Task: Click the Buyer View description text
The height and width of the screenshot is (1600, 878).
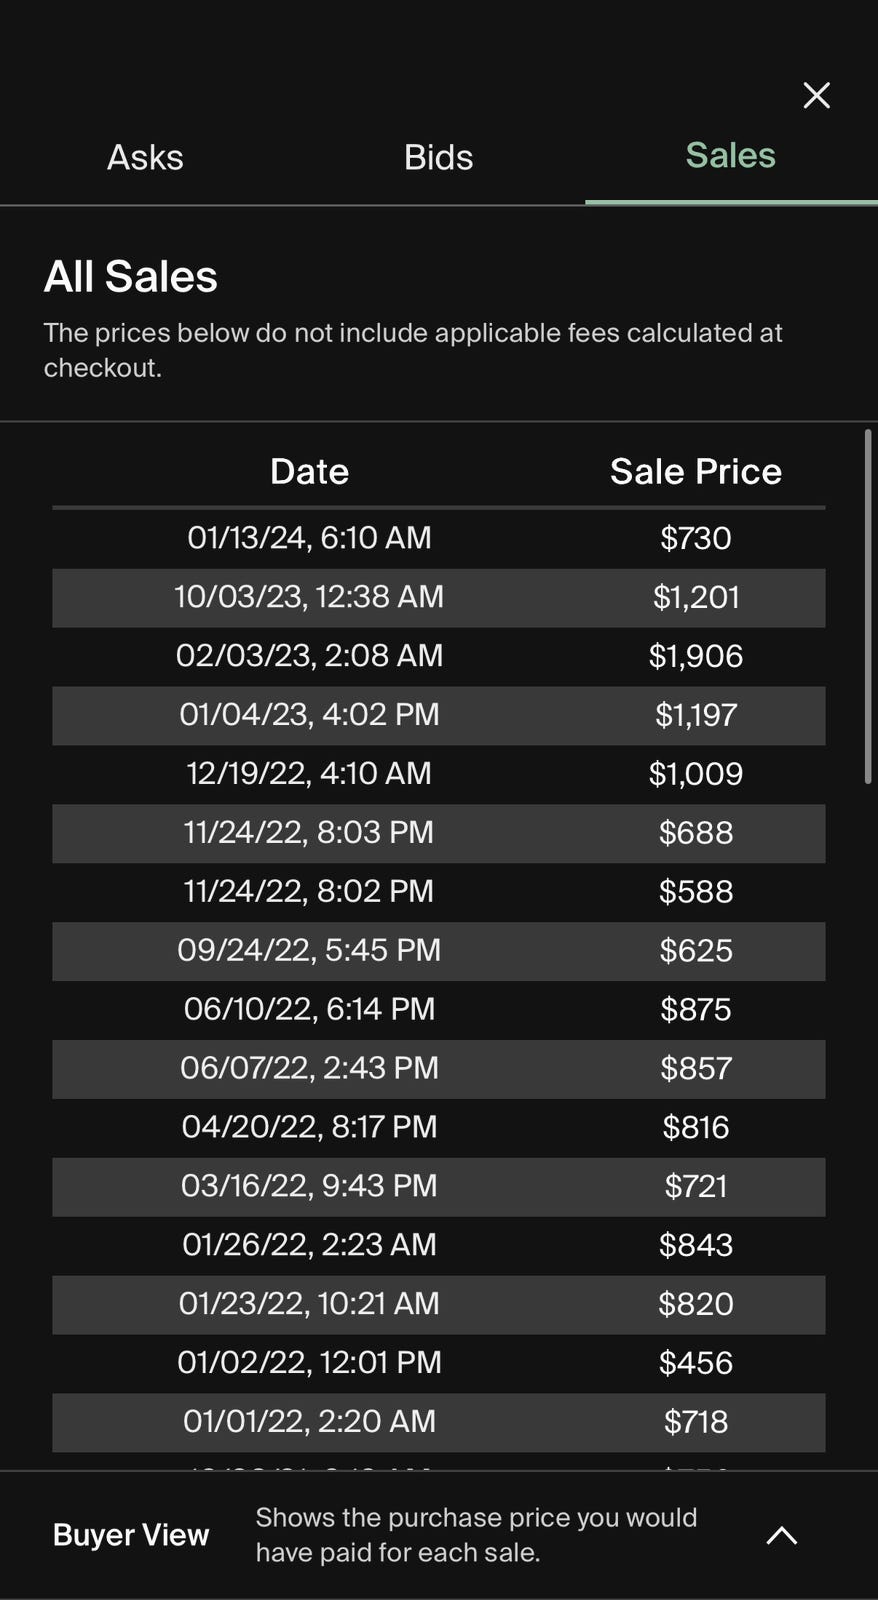Action: click(476, 1535)
